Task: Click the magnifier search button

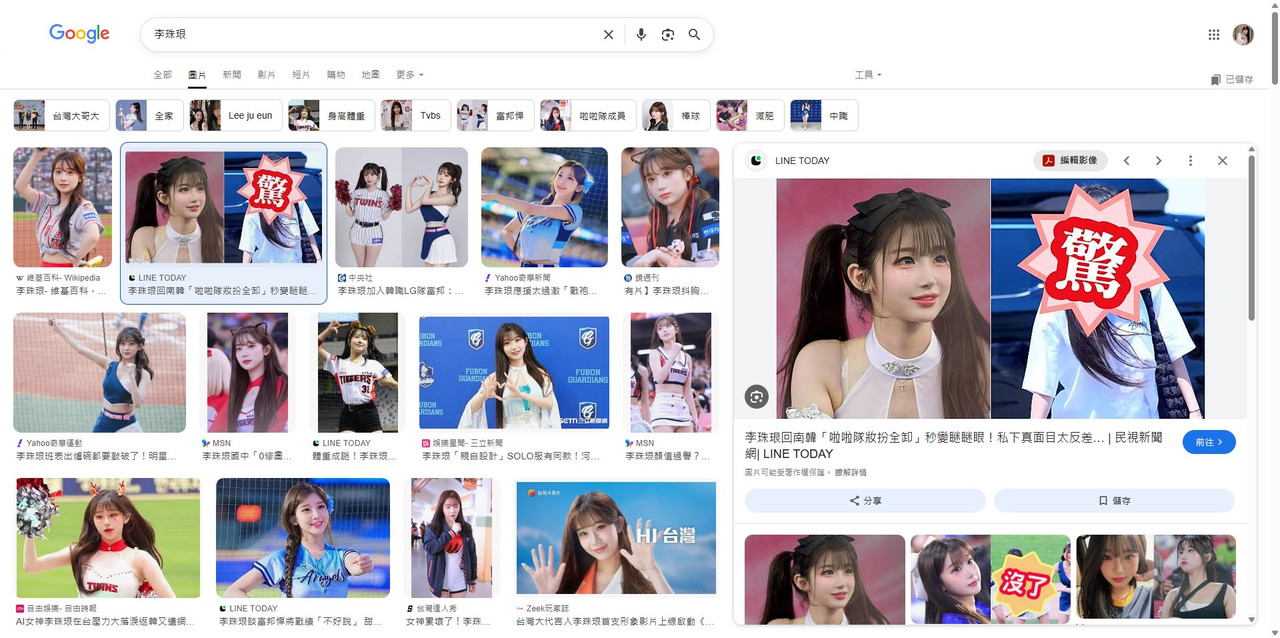Action: pos(694,35)
